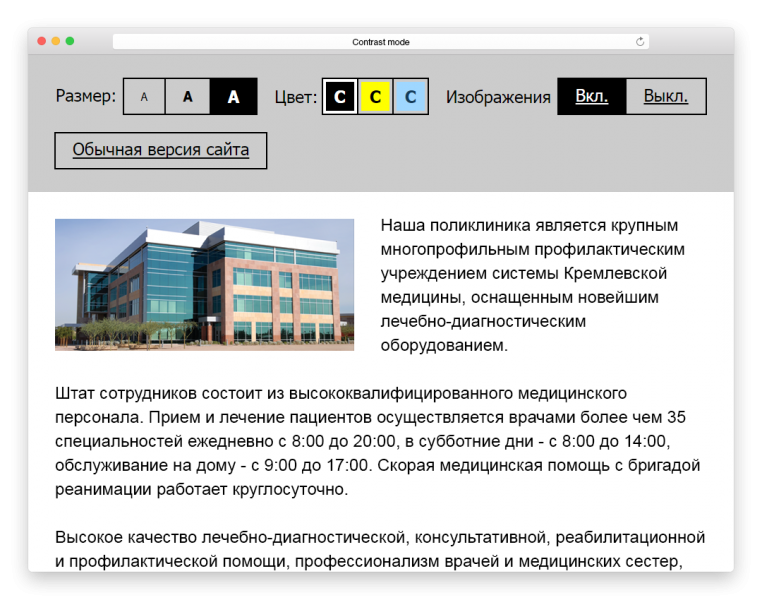Screen dimensions: 762x600
Task: Click the Размер: label
Action: click(85, 97)
